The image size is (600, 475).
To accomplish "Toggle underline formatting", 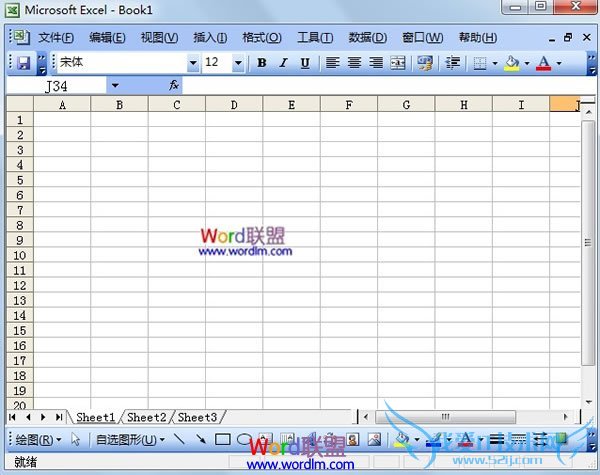I will click(x=305, y=63).
